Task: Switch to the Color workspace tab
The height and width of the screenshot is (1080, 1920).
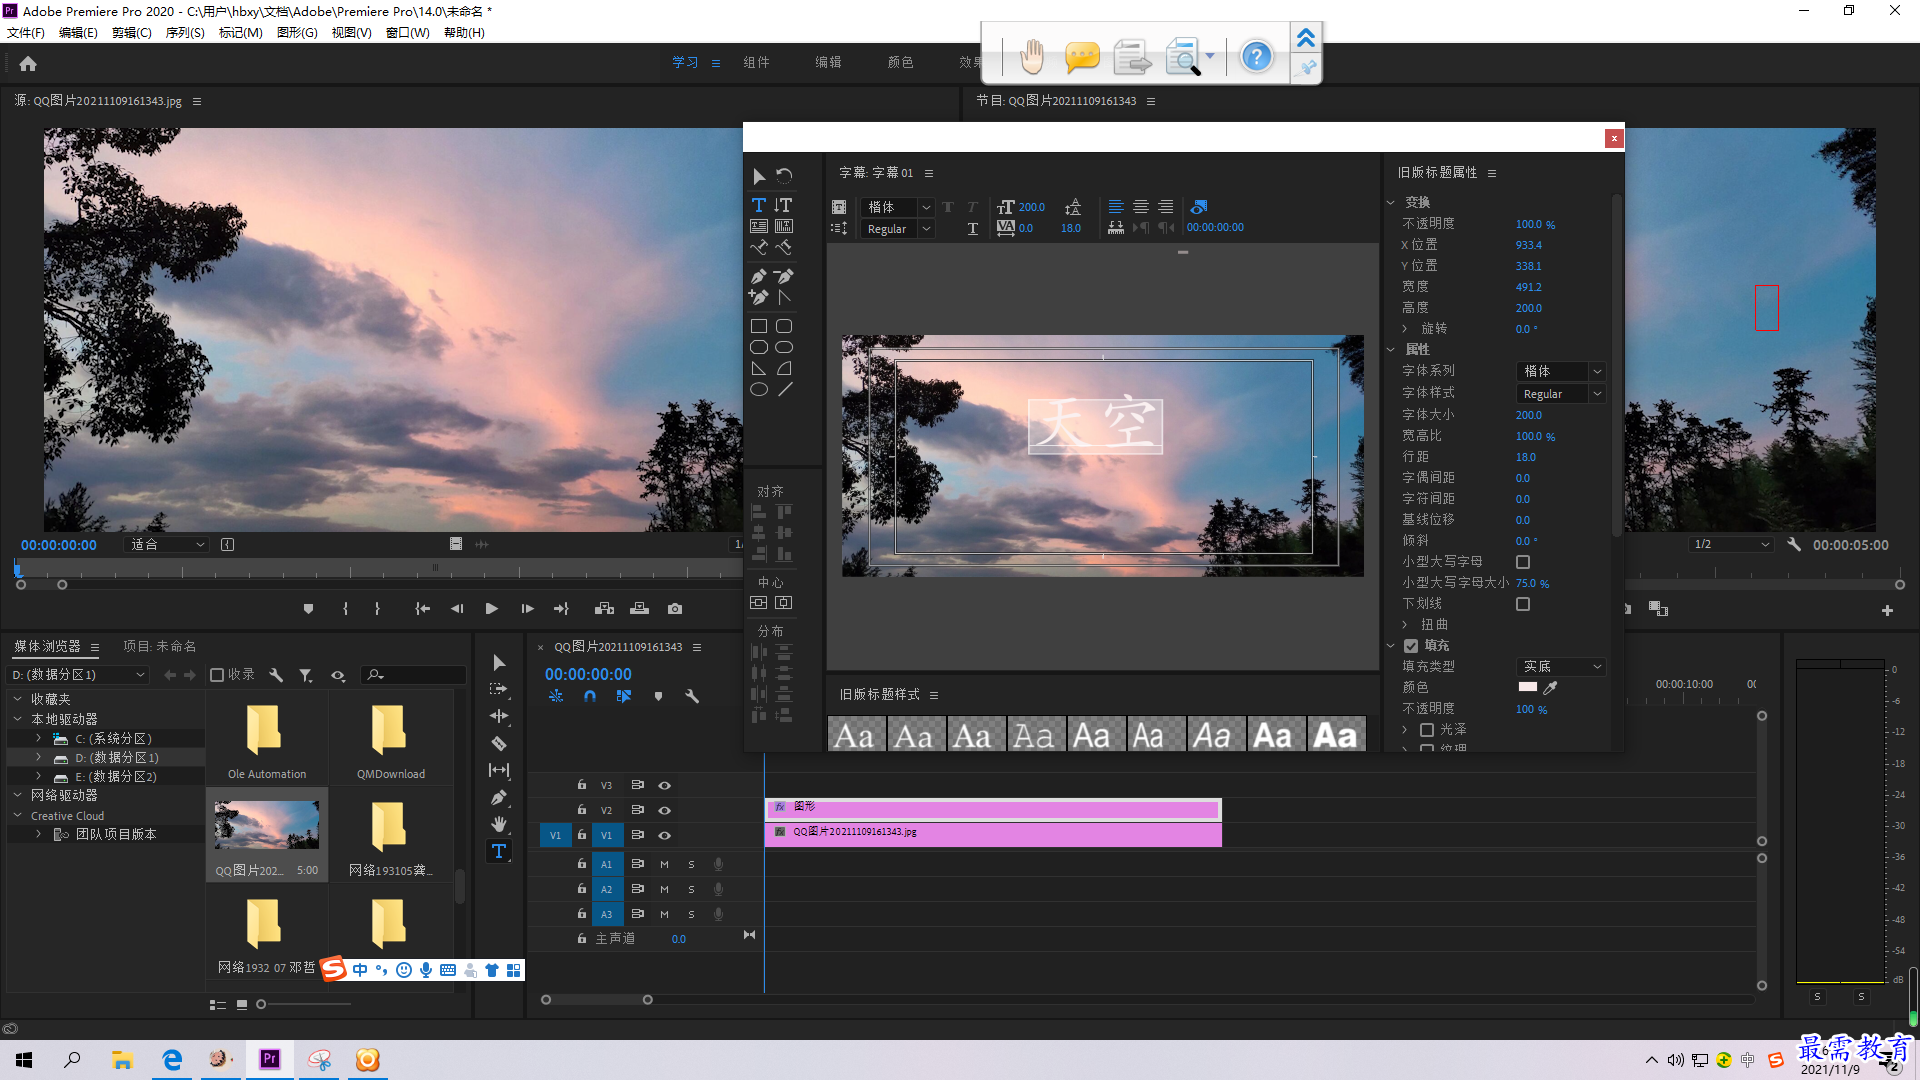Action: [900, 62]
